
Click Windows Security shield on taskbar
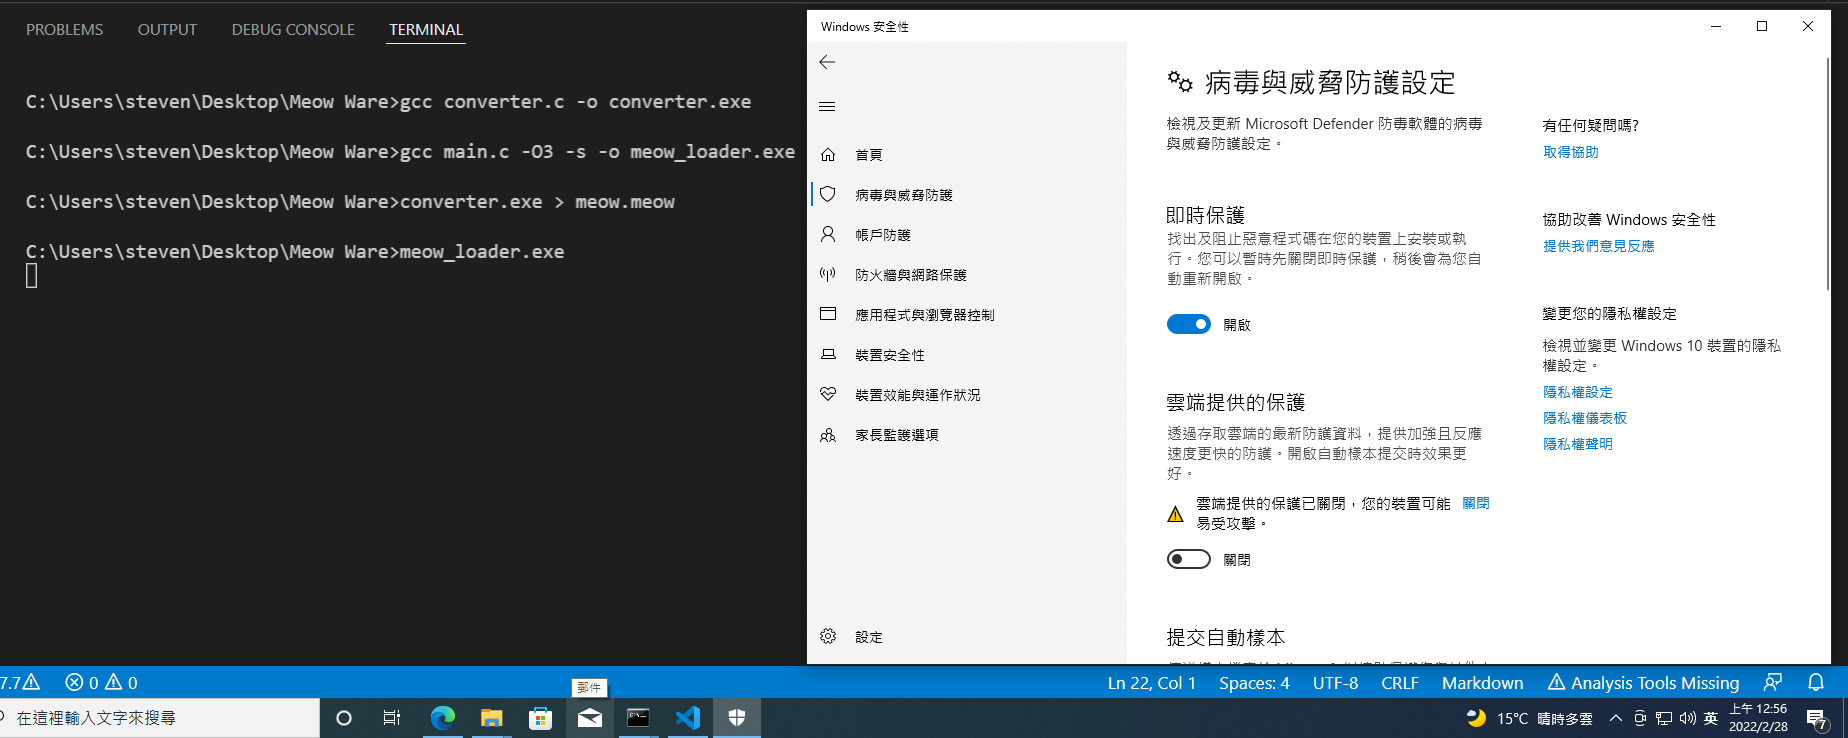737,718
